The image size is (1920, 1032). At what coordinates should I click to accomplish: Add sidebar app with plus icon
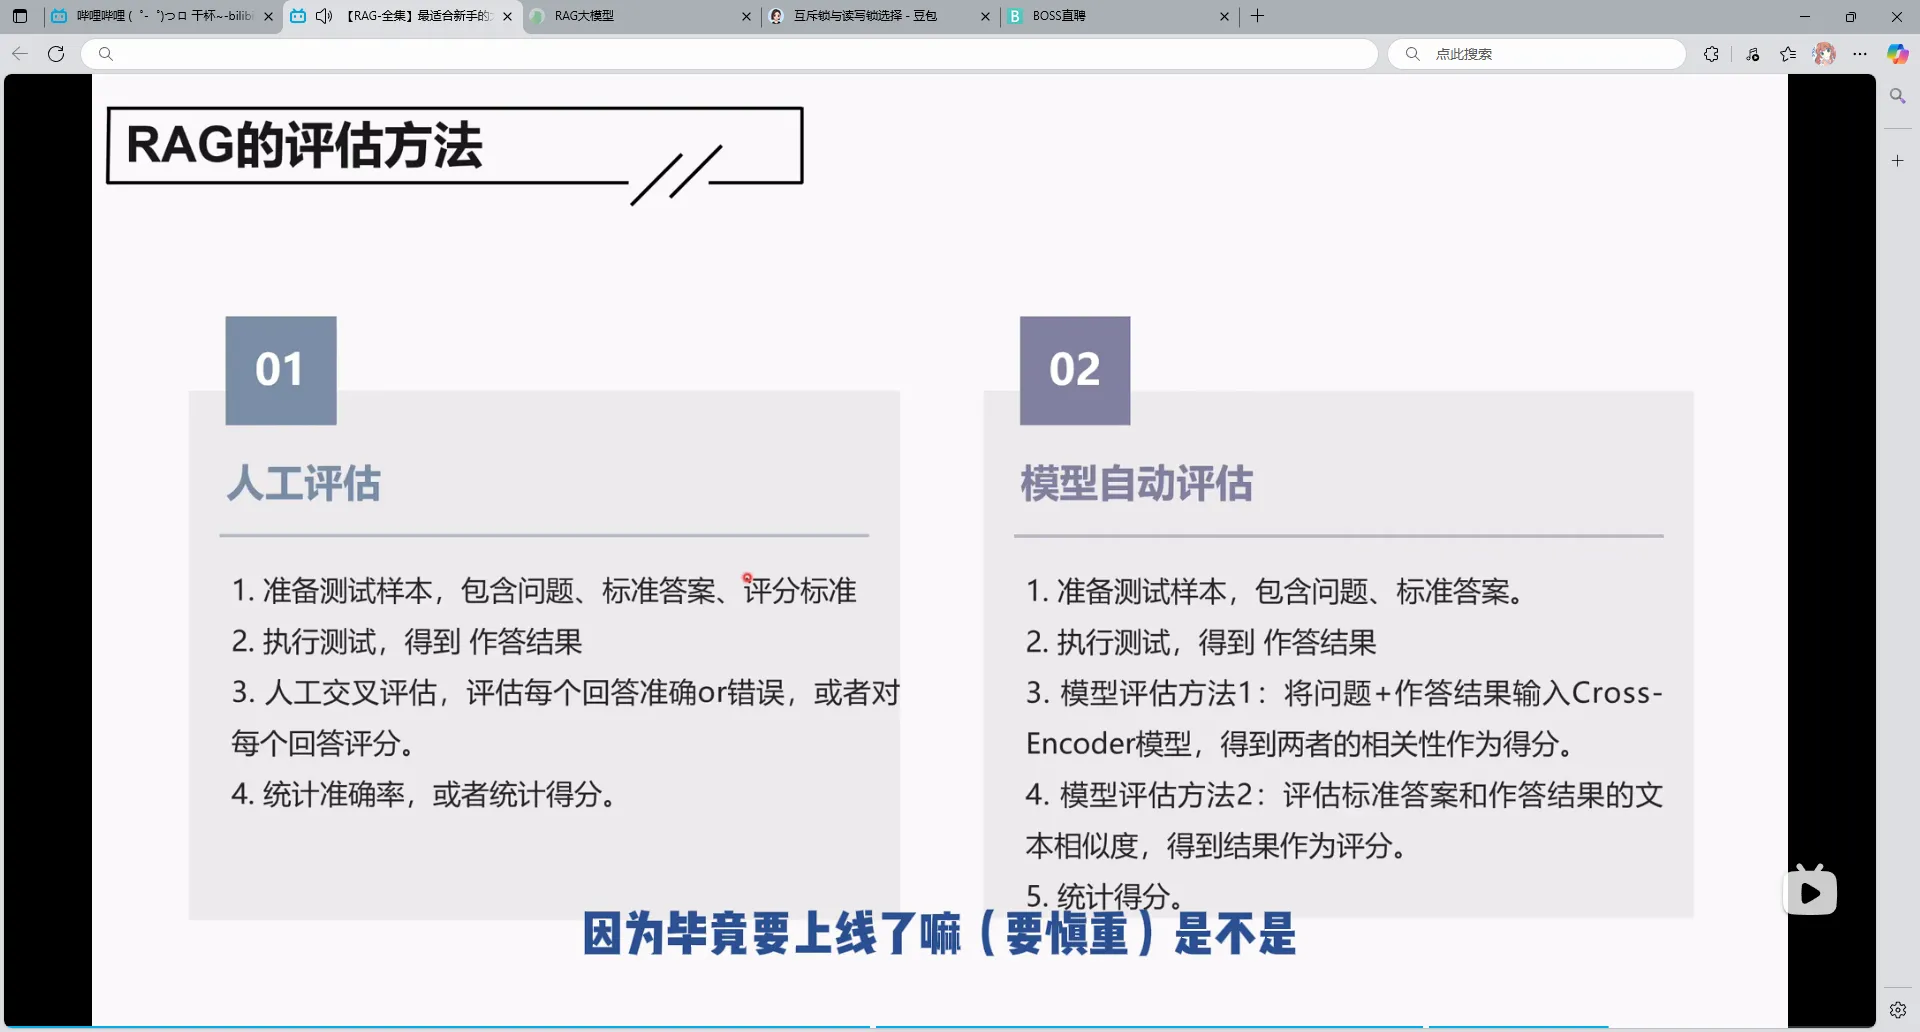click(1897, 160)
